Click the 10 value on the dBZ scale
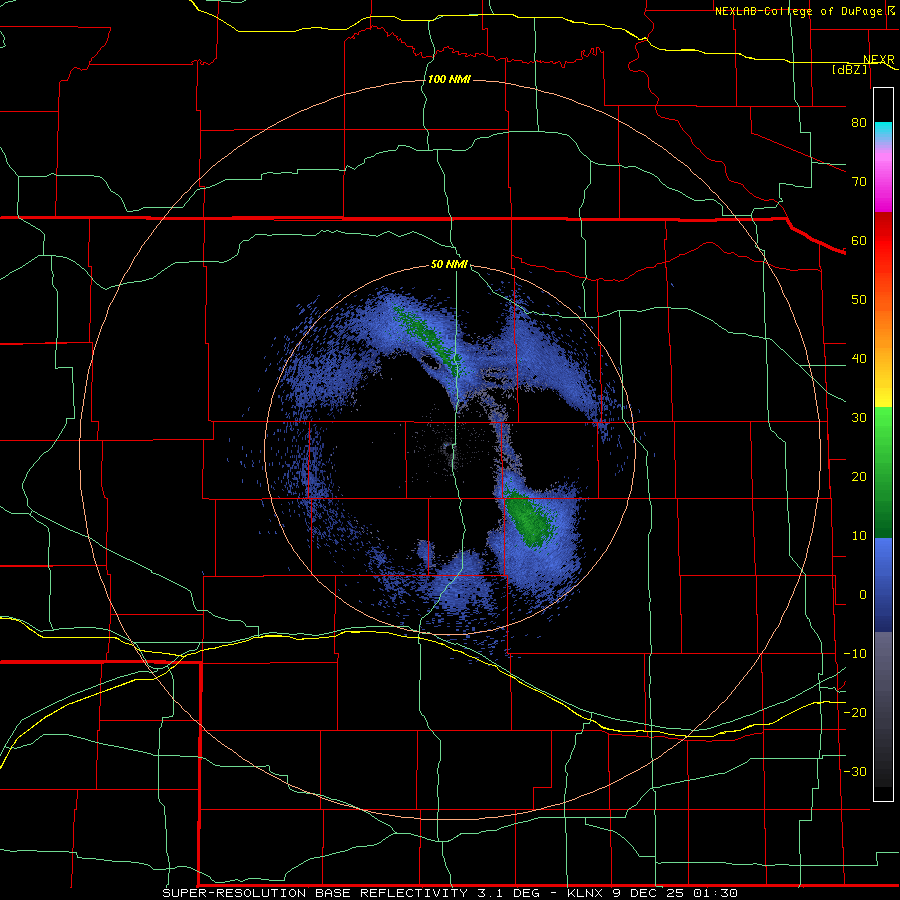The width and height of the screenshot is (900, 900). (859, 536)
